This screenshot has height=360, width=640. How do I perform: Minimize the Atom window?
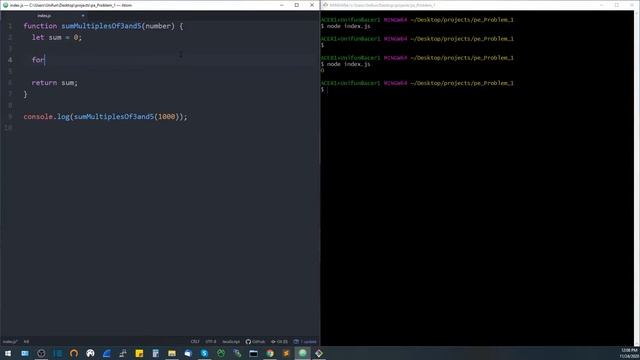(282, 5)
